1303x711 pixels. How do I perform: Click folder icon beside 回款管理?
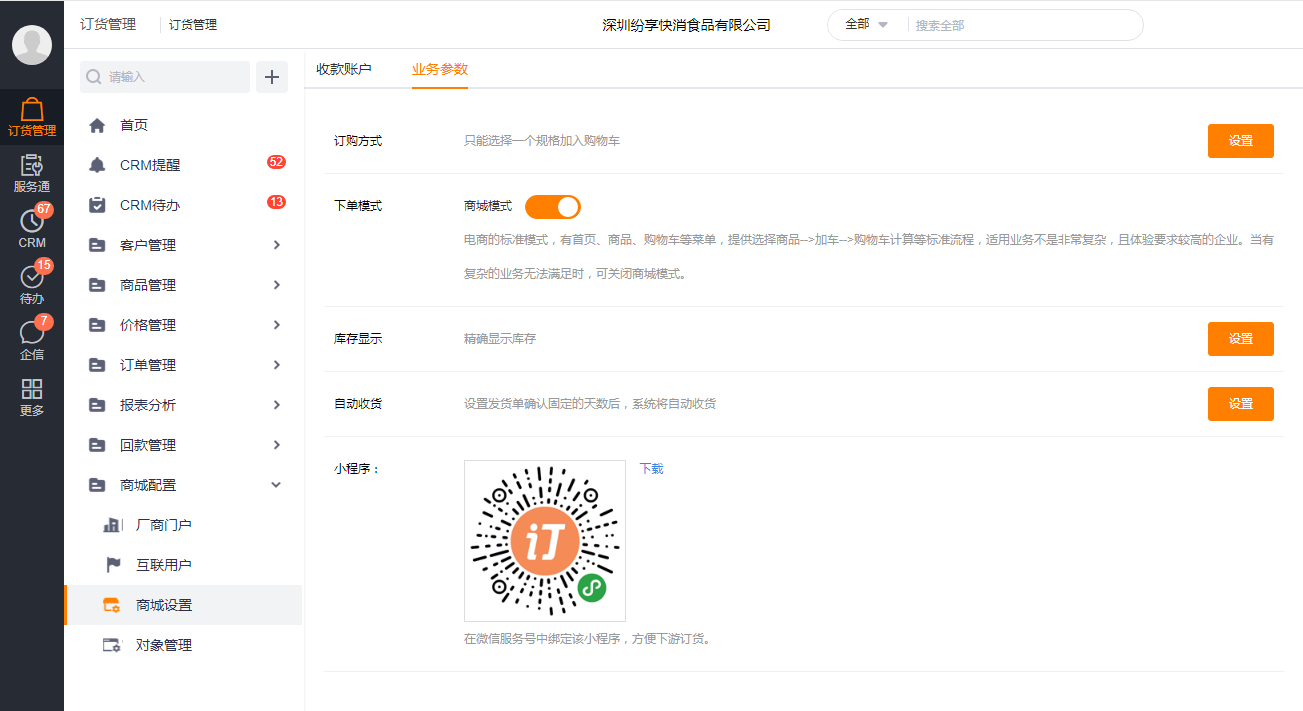97,445
